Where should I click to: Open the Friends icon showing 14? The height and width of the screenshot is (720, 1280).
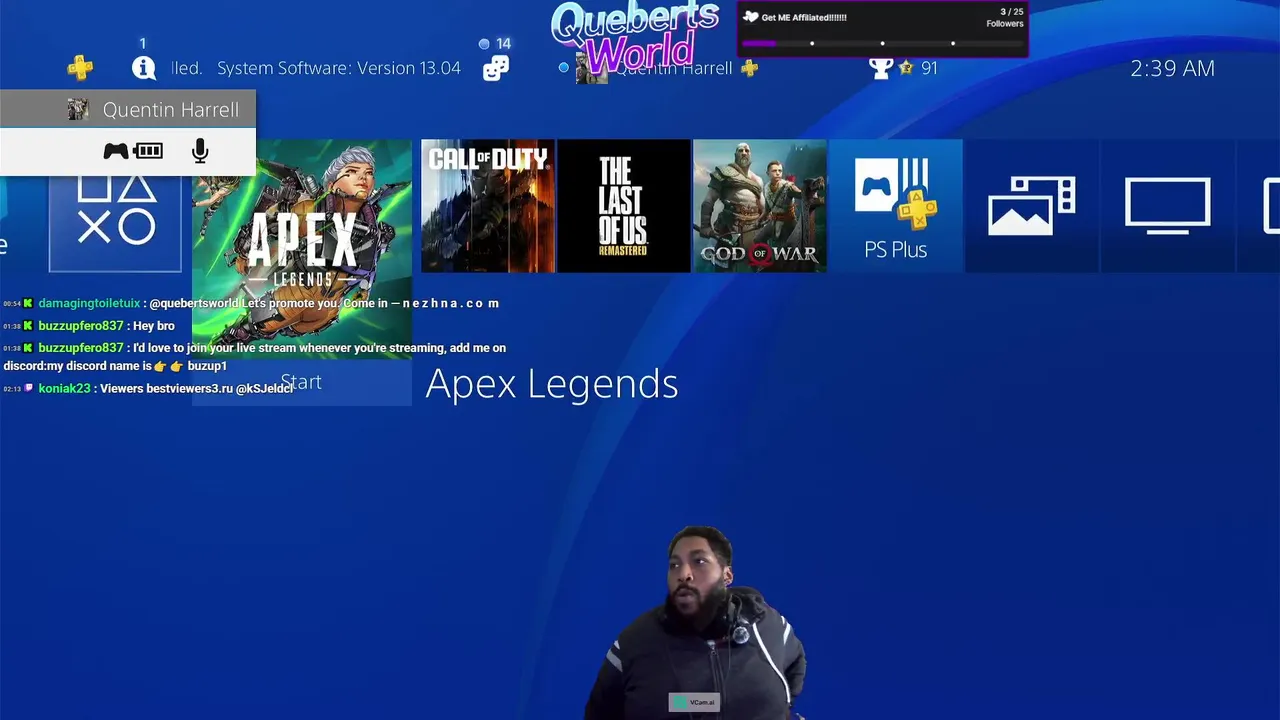click(x=496, y=68)
